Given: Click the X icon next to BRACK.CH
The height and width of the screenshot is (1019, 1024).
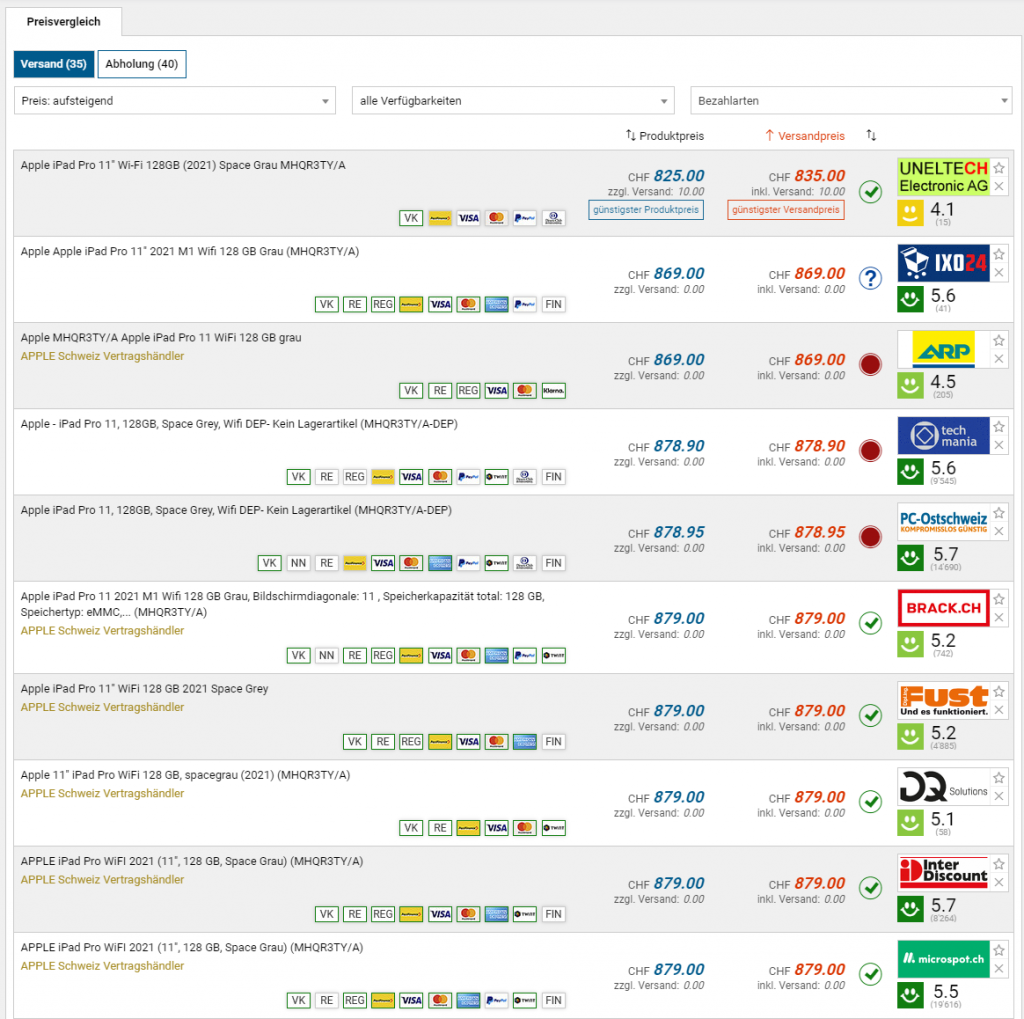Looking at the screenshot, I should [998, 618].
